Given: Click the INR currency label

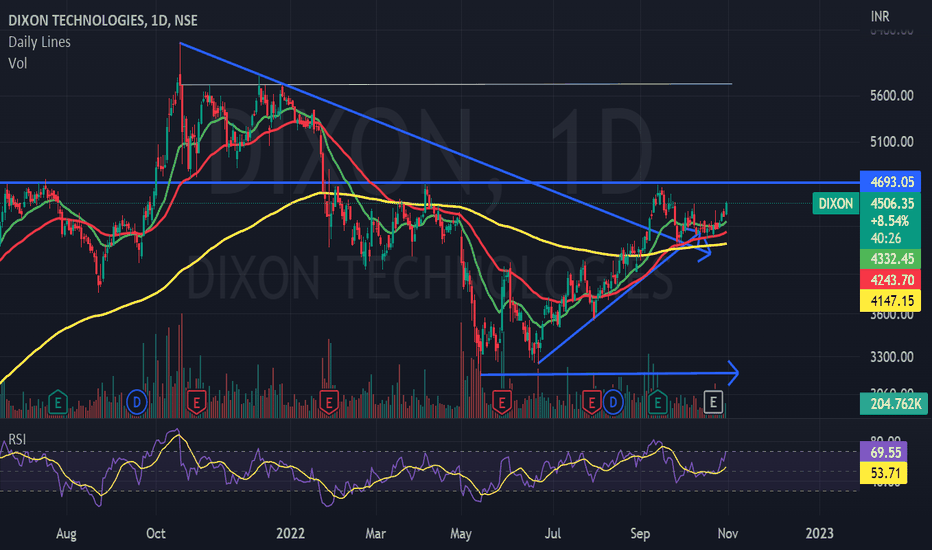Looking at the screenshot, I should (880, 16).
